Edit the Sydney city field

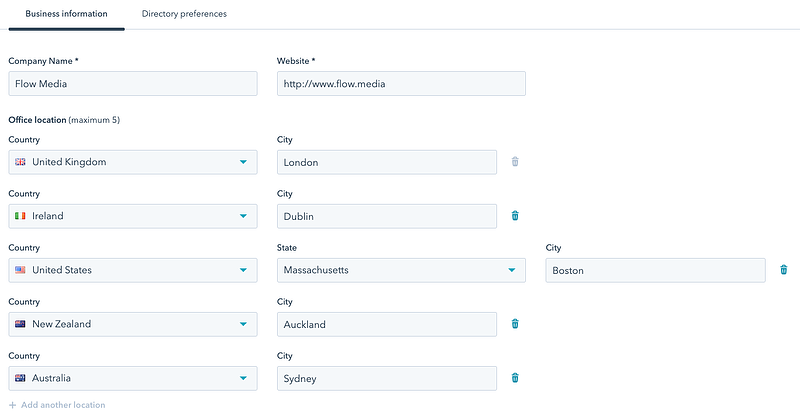click(x=387, y=379)
